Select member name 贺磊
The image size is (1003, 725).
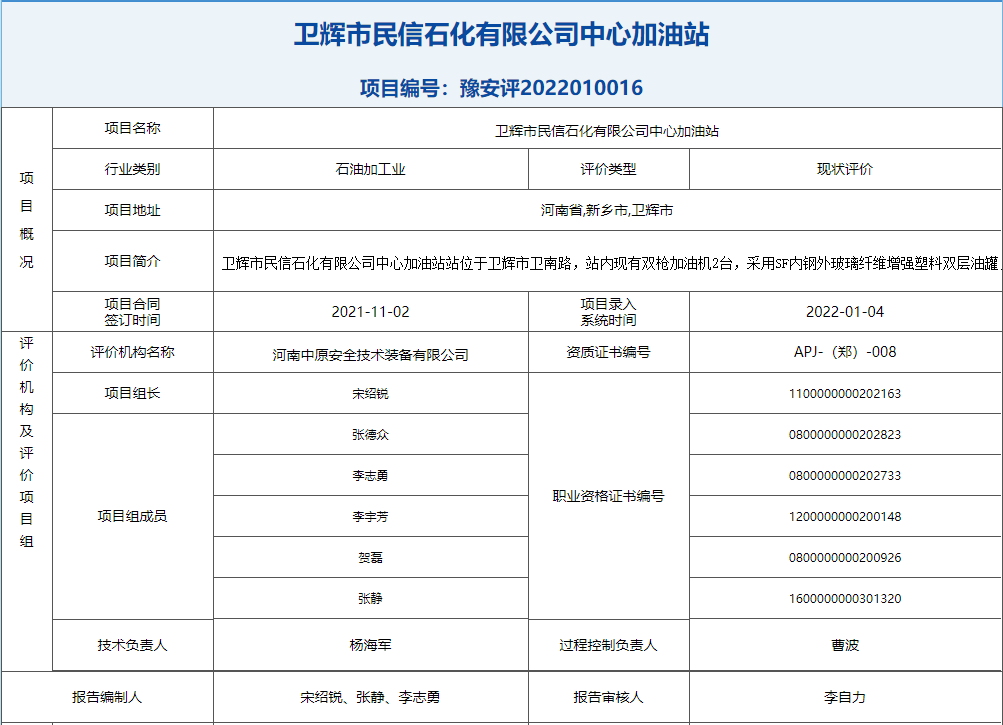click(x=370, y=557)
